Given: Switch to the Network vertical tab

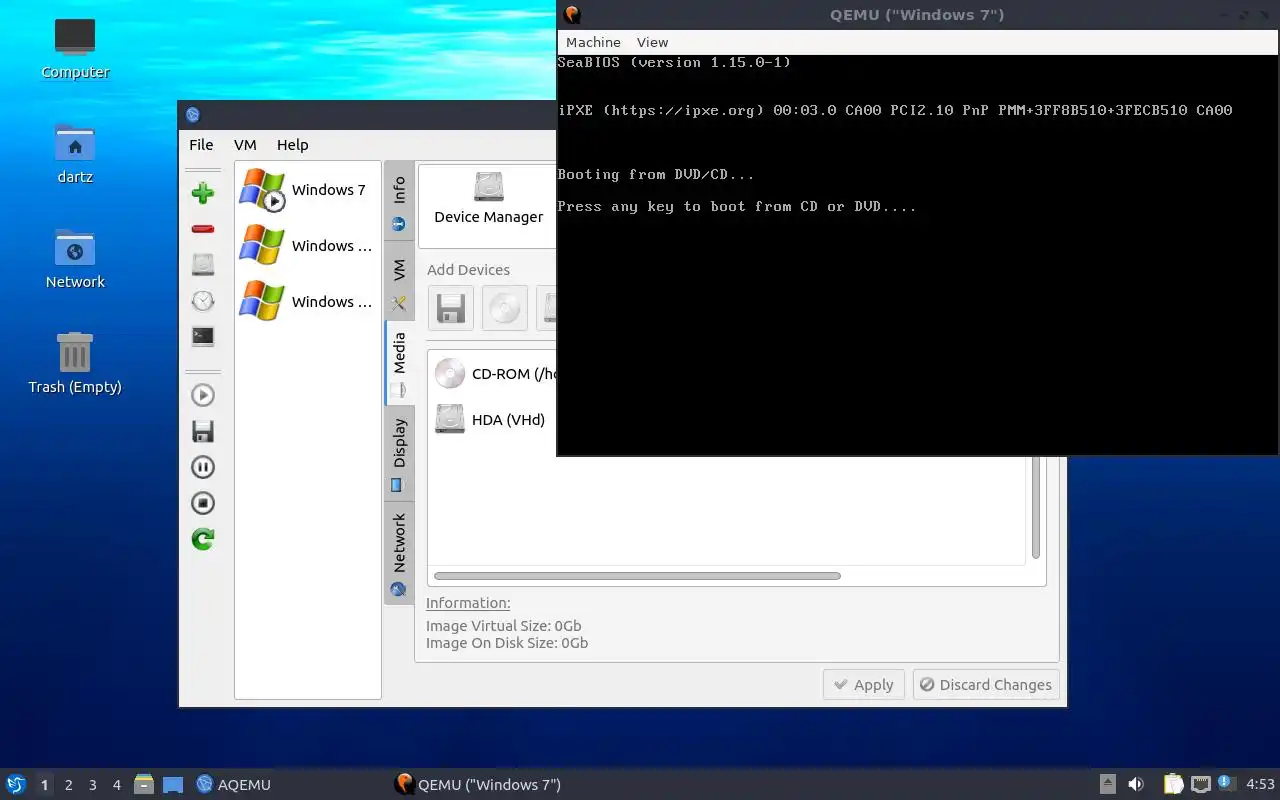Looking at the screenshot, I should [x=399, y=552].
